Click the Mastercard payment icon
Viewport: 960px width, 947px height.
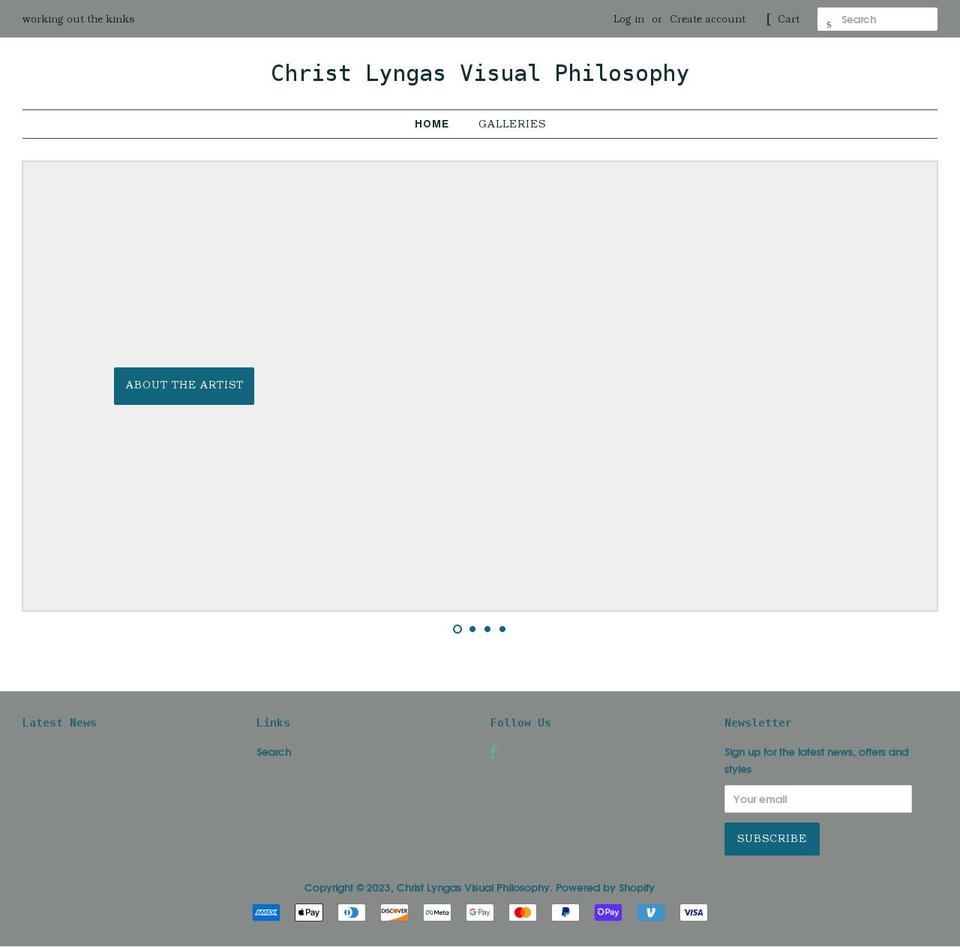coord(522,912)
